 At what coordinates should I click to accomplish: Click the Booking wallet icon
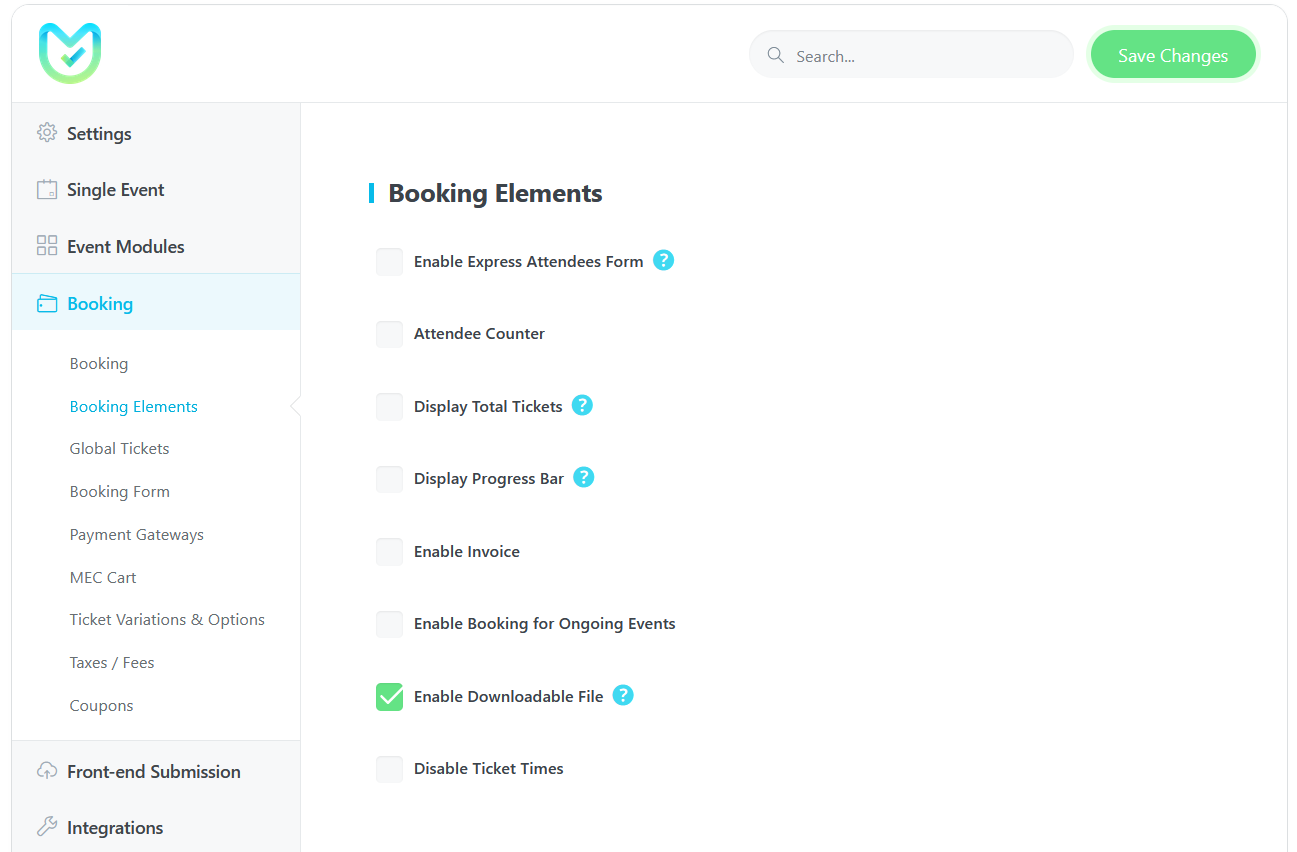(x=47, y=303)
